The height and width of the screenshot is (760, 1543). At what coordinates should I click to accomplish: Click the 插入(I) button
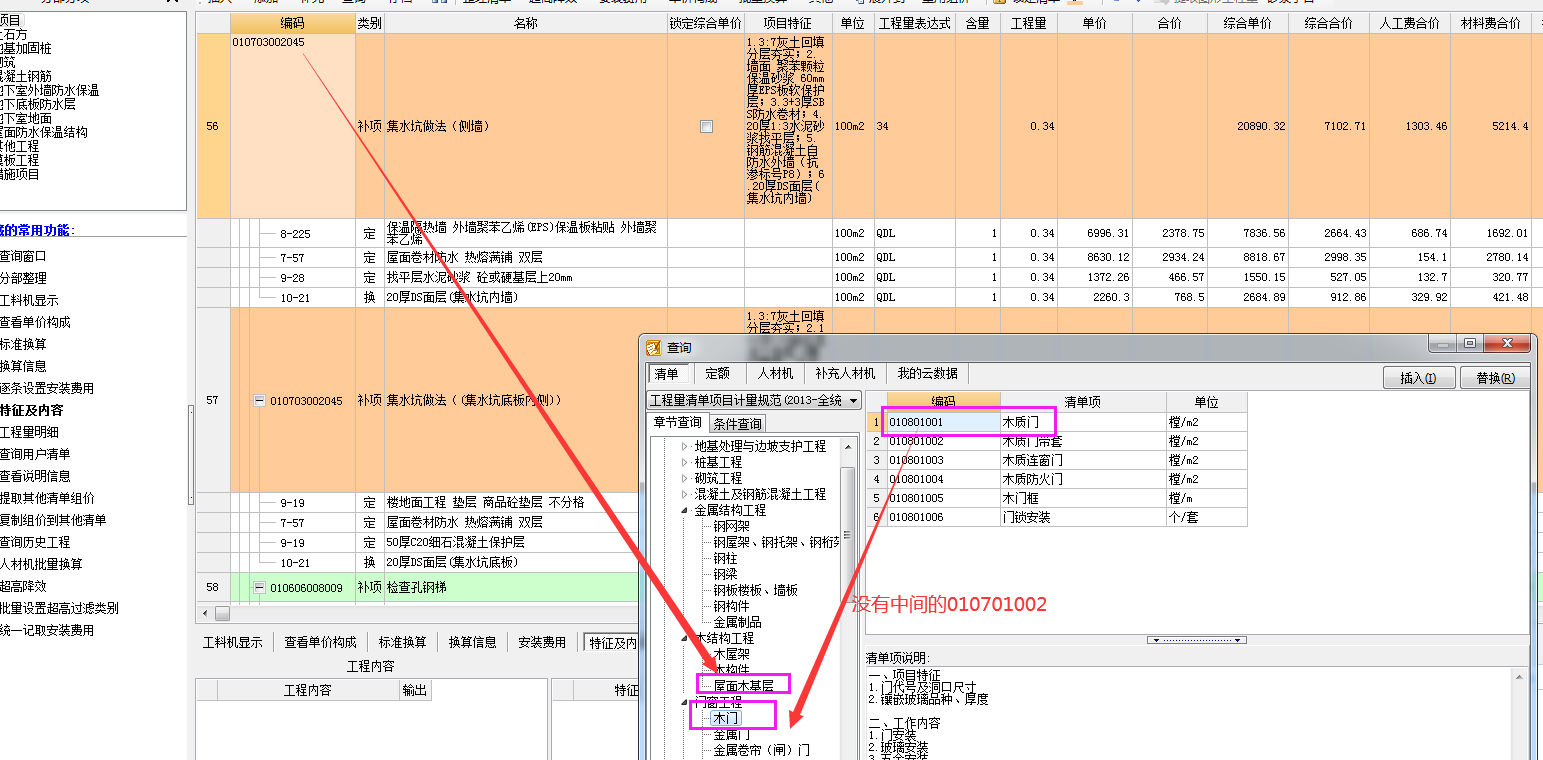pyautogui.click(x=1419, y=378)
